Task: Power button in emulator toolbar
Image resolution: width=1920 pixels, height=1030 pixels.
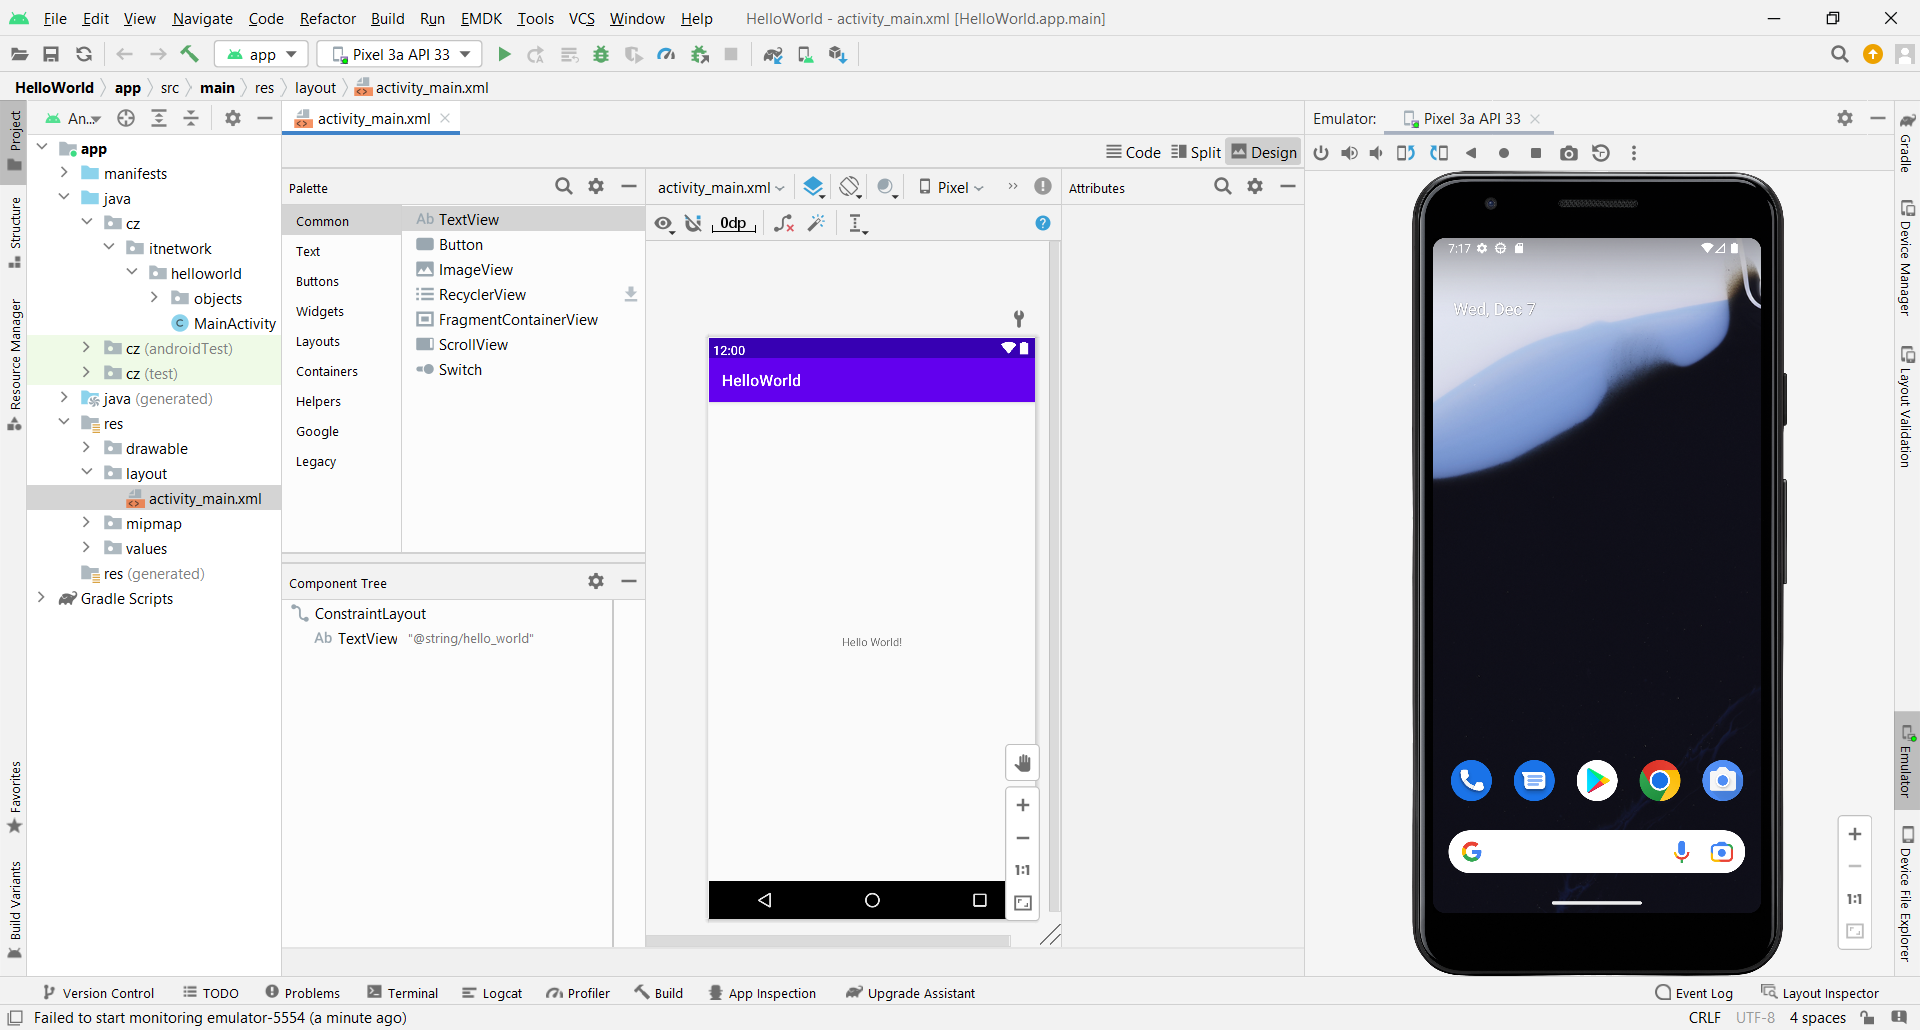Action: [1321, 153]
